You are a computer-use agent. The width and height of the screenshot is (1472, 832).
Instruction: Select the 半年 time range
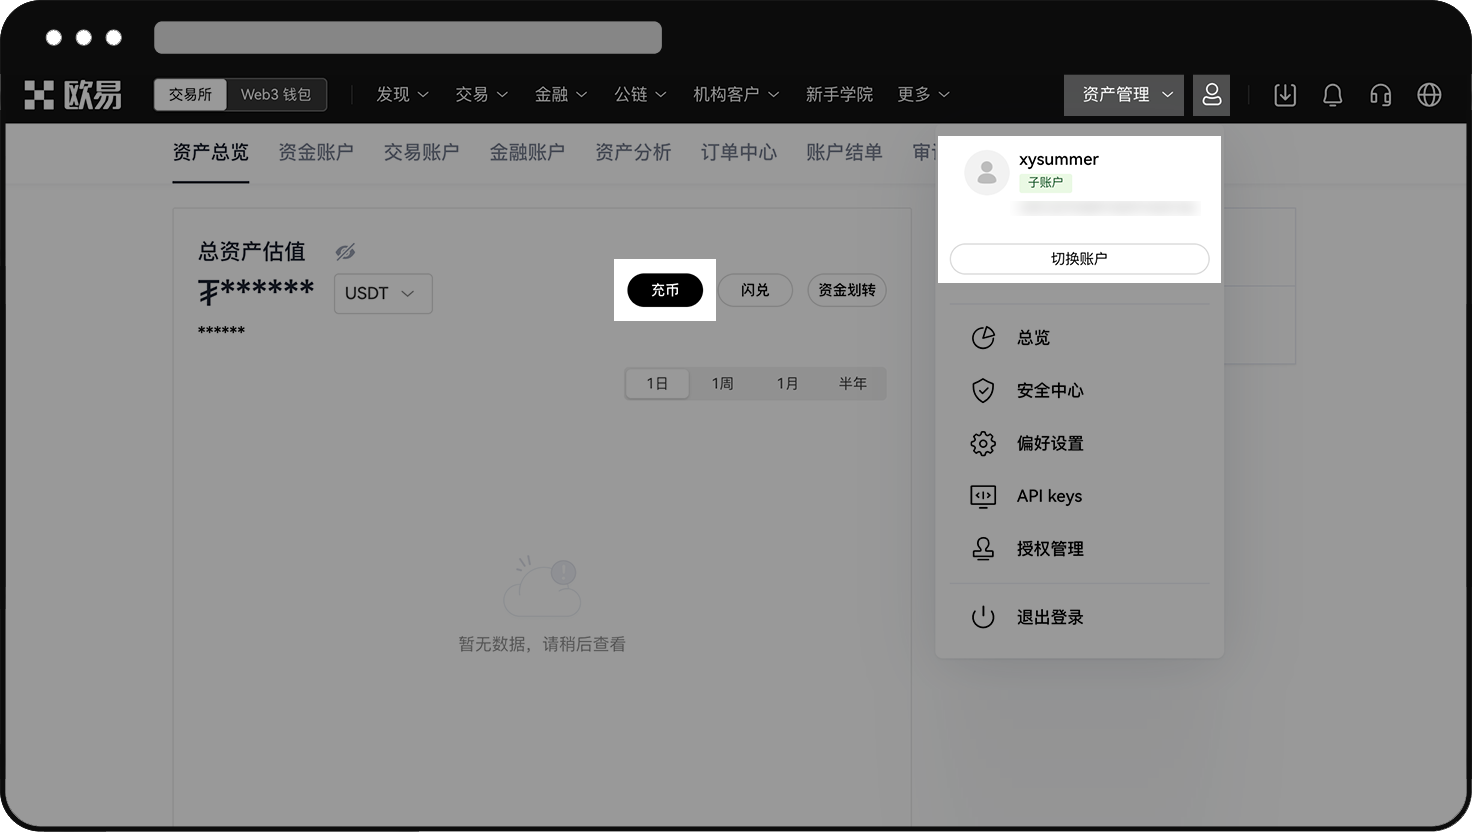tap(852, 384)
